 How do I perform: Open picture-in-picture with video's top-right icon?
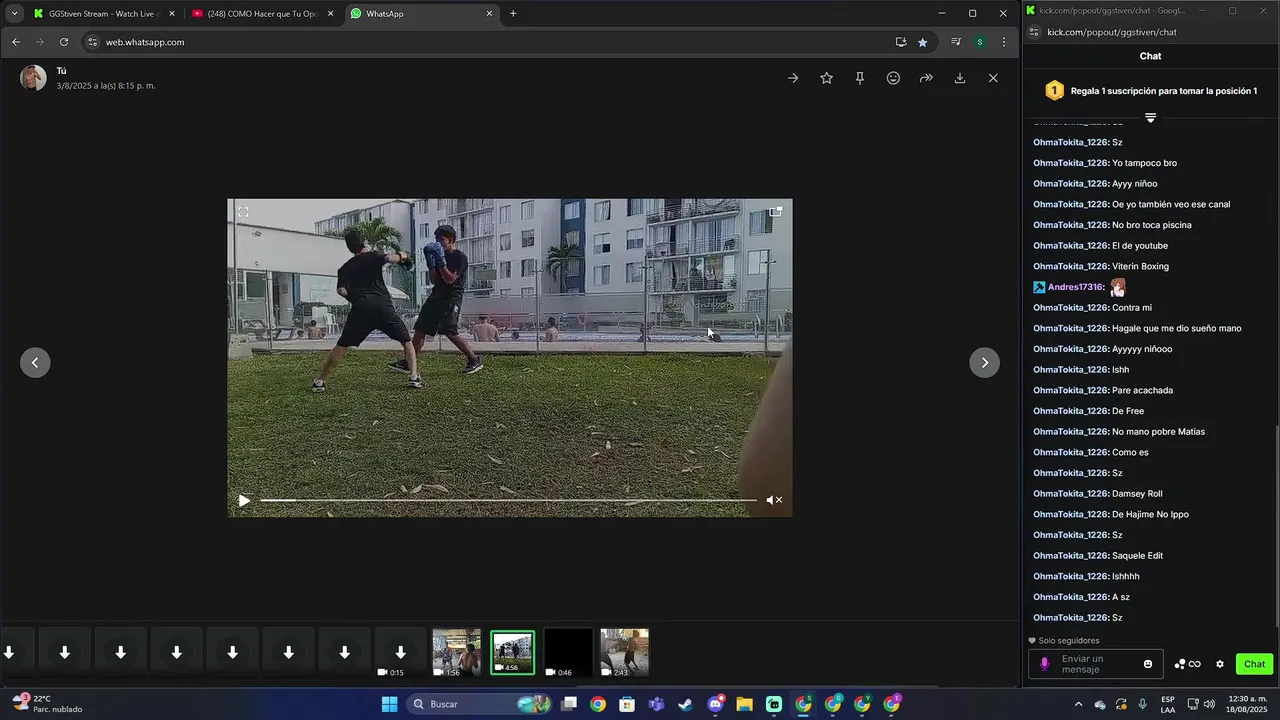775,212
